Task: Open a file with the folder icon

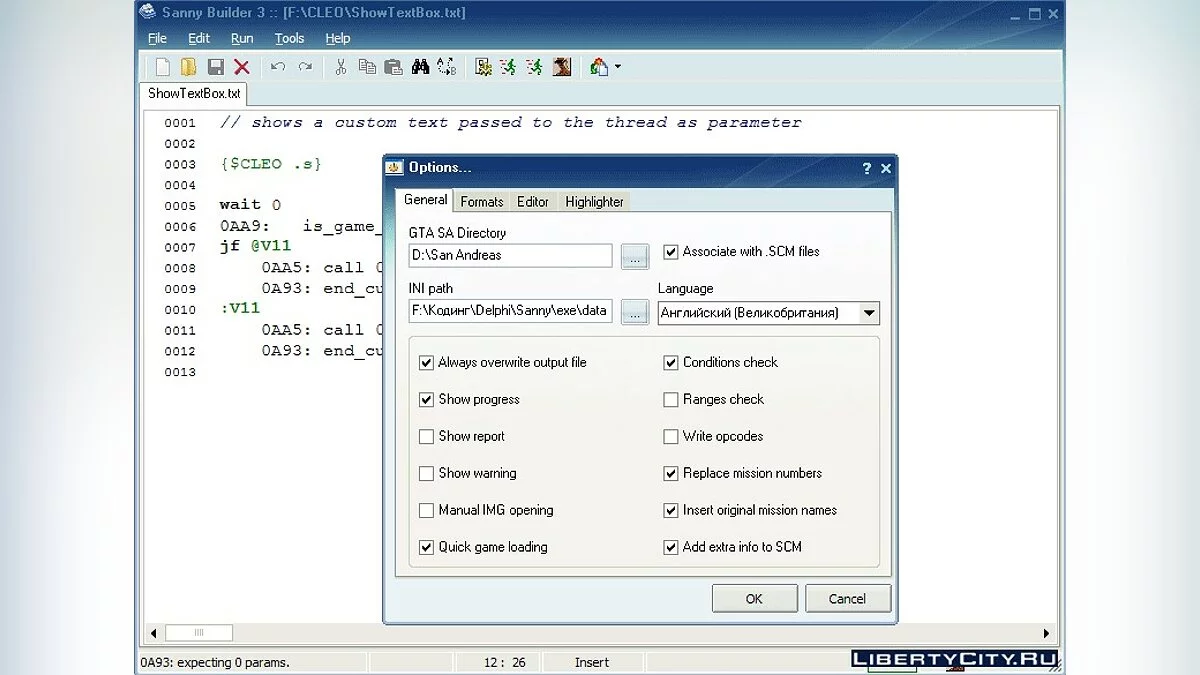Action: point(188,67)
